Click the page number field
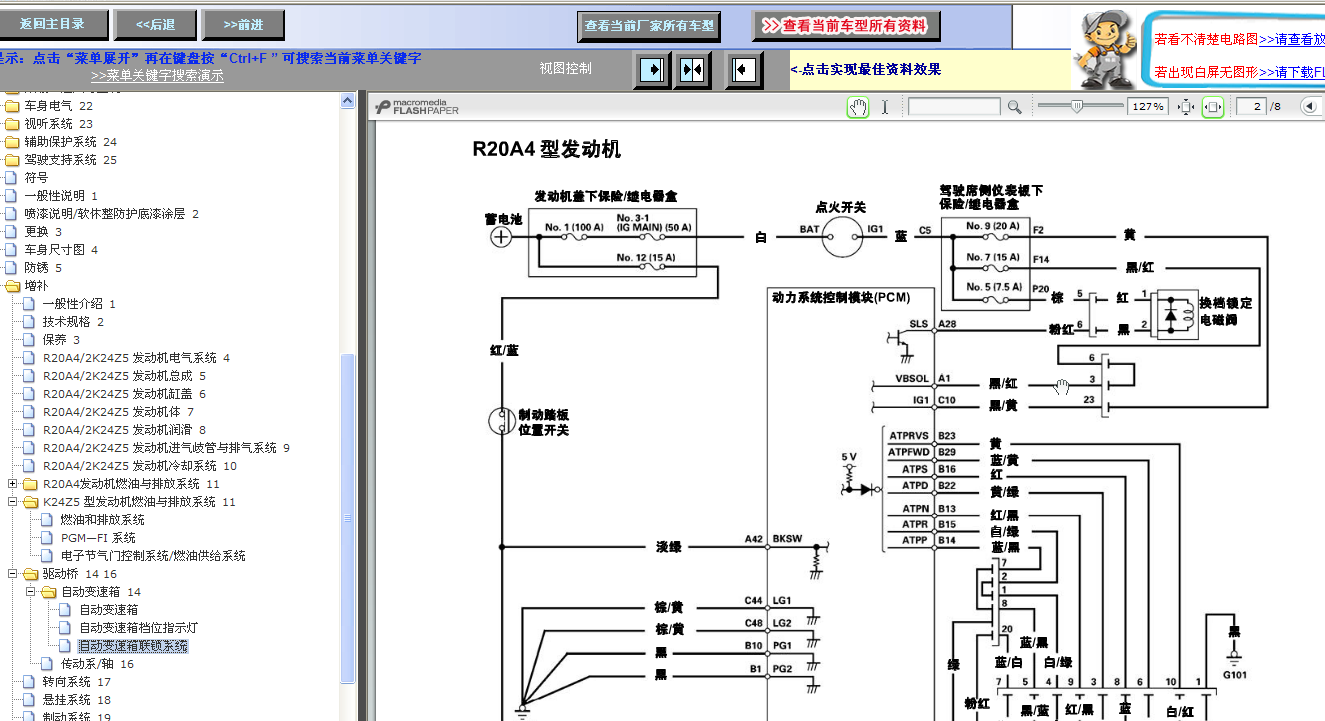Viewport: 1325px width, 721px height. (1251, 107)
